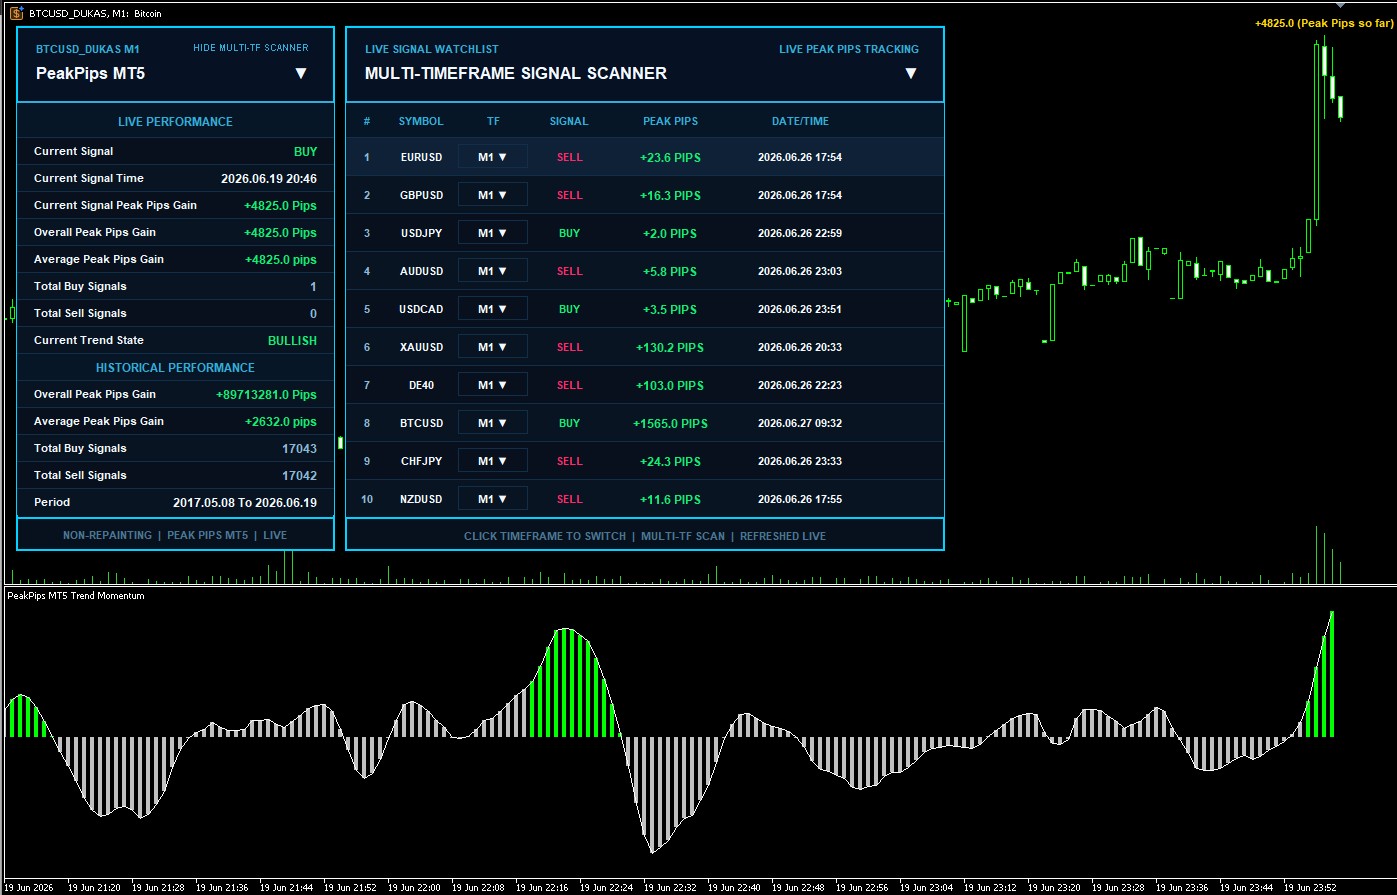Screen dimensions: 1397x895
Task: Open the XAUUSD timeframe M1 dropdown
Action: tap(492, 347)
